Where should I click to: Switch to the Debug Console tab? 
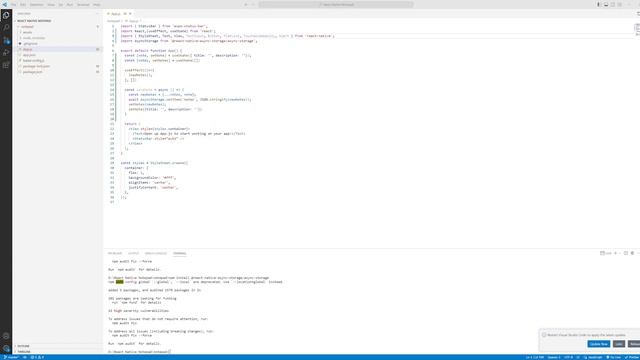pyautogui.click(x=156, y=253)
